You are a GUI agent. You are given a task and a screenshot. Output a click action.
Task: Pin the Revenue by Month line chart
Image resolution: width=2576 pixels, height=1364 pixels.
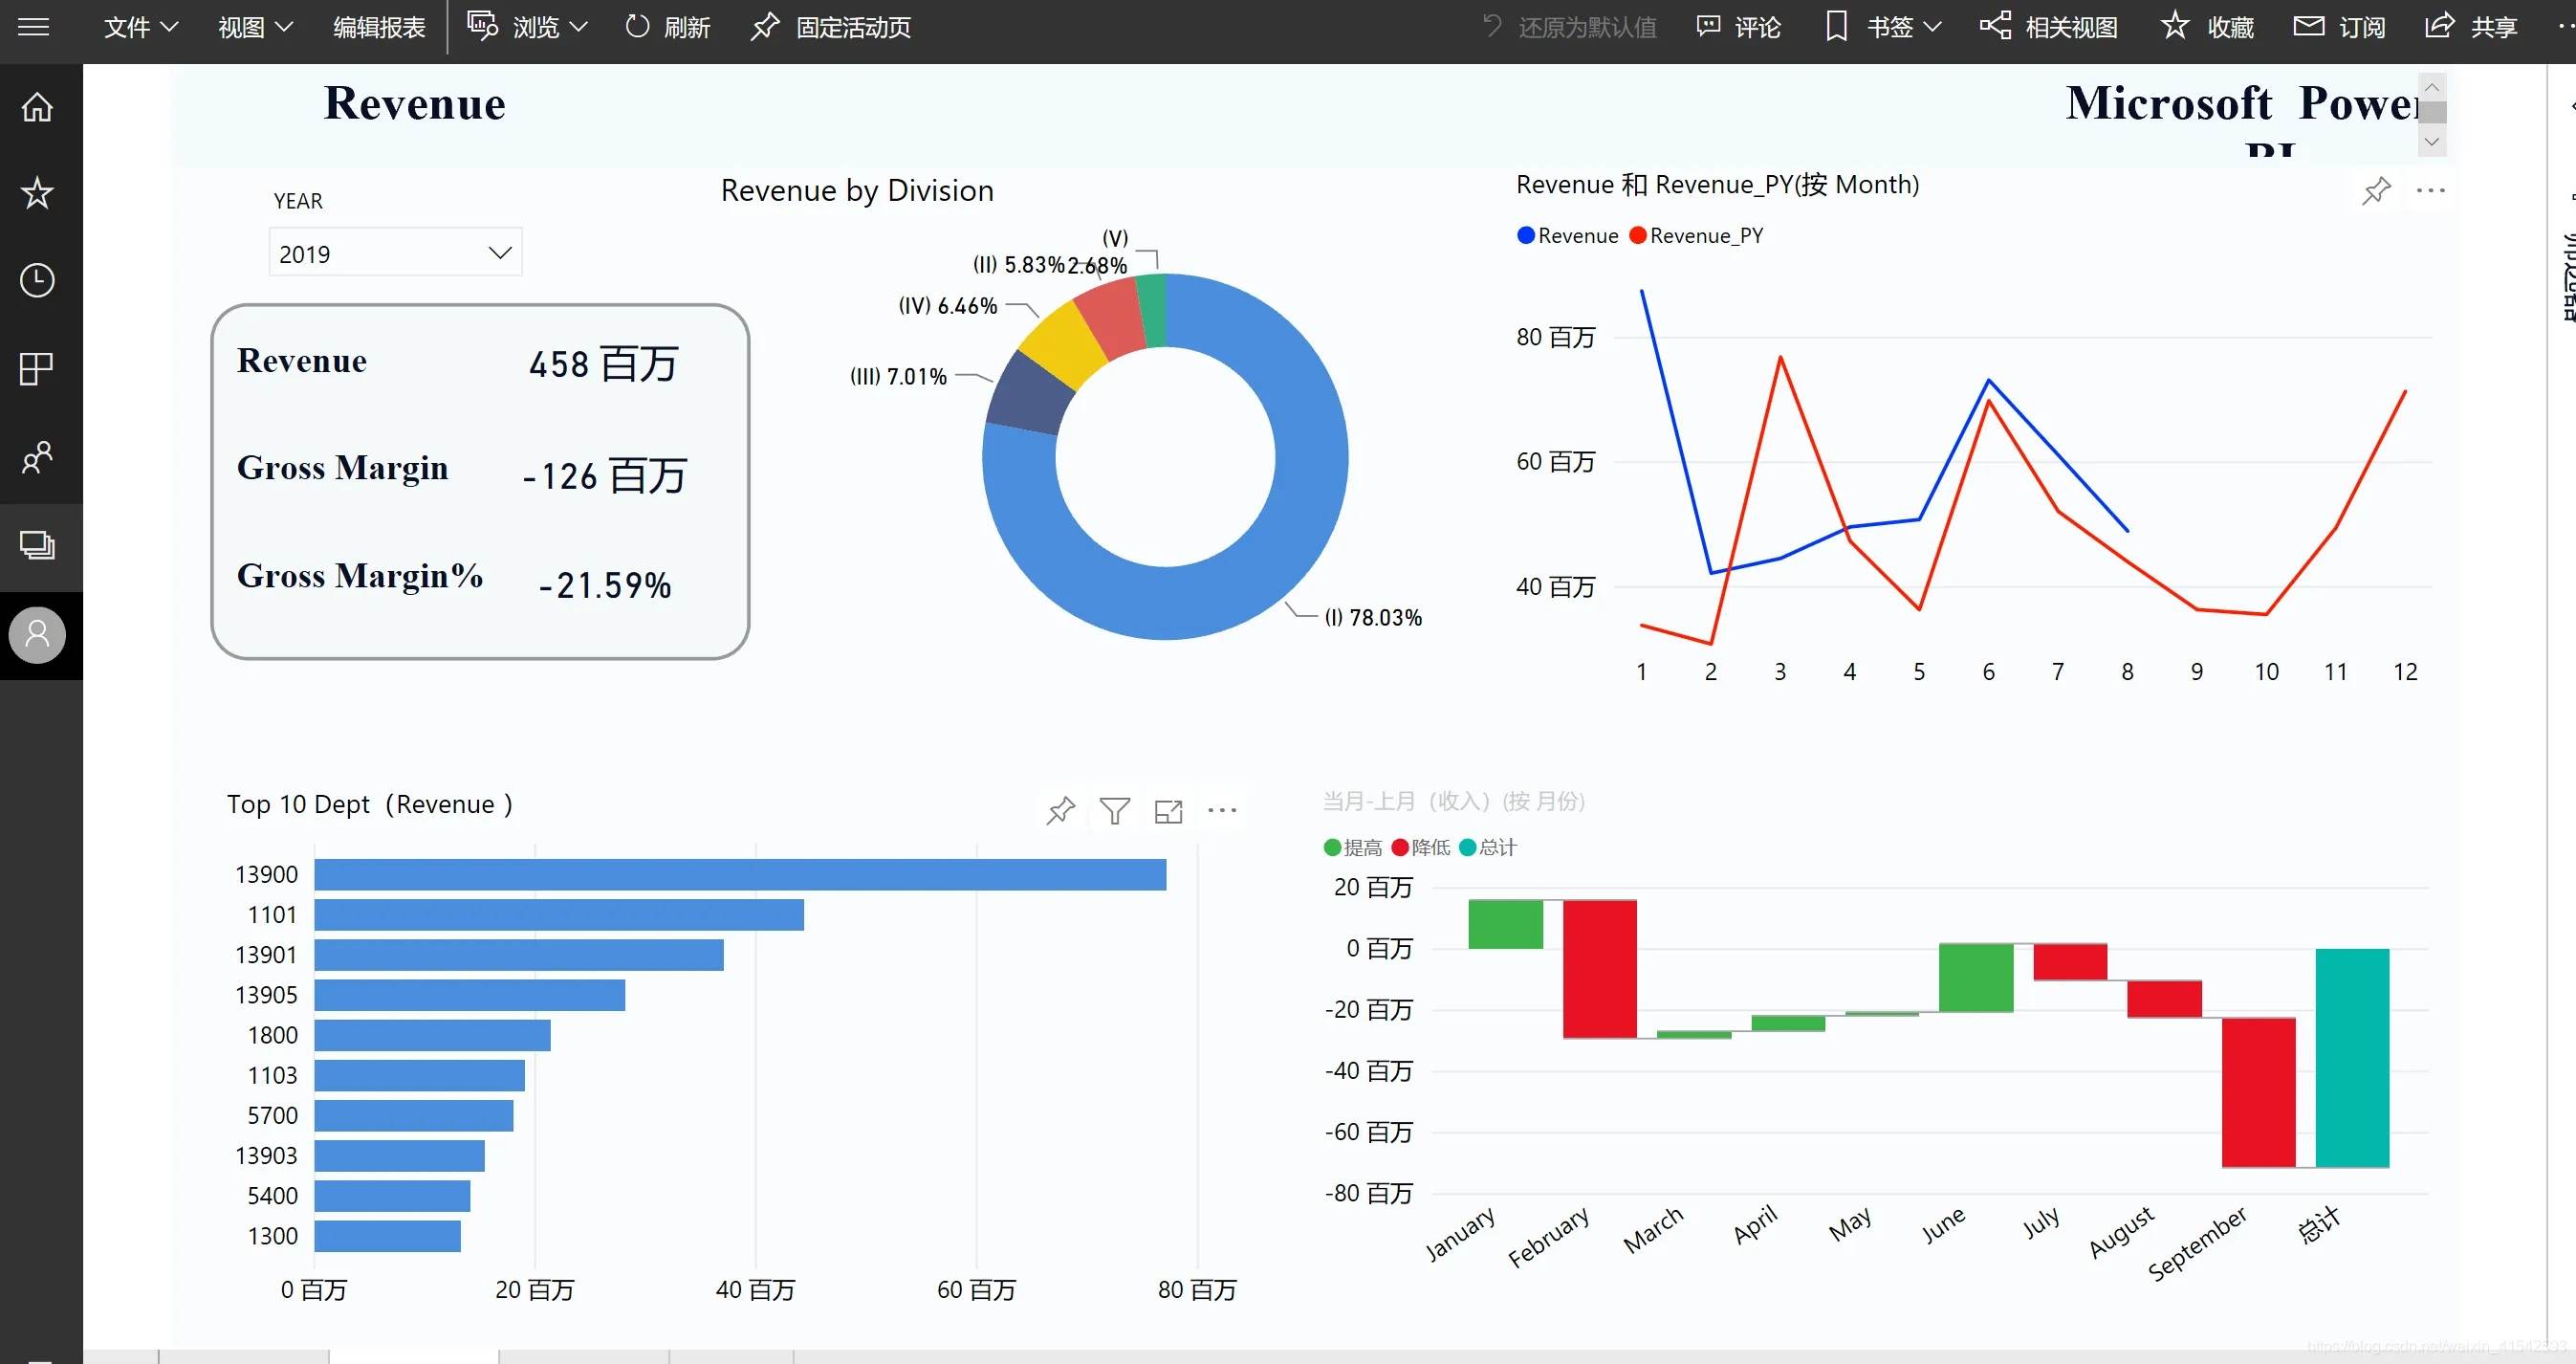2377,190
